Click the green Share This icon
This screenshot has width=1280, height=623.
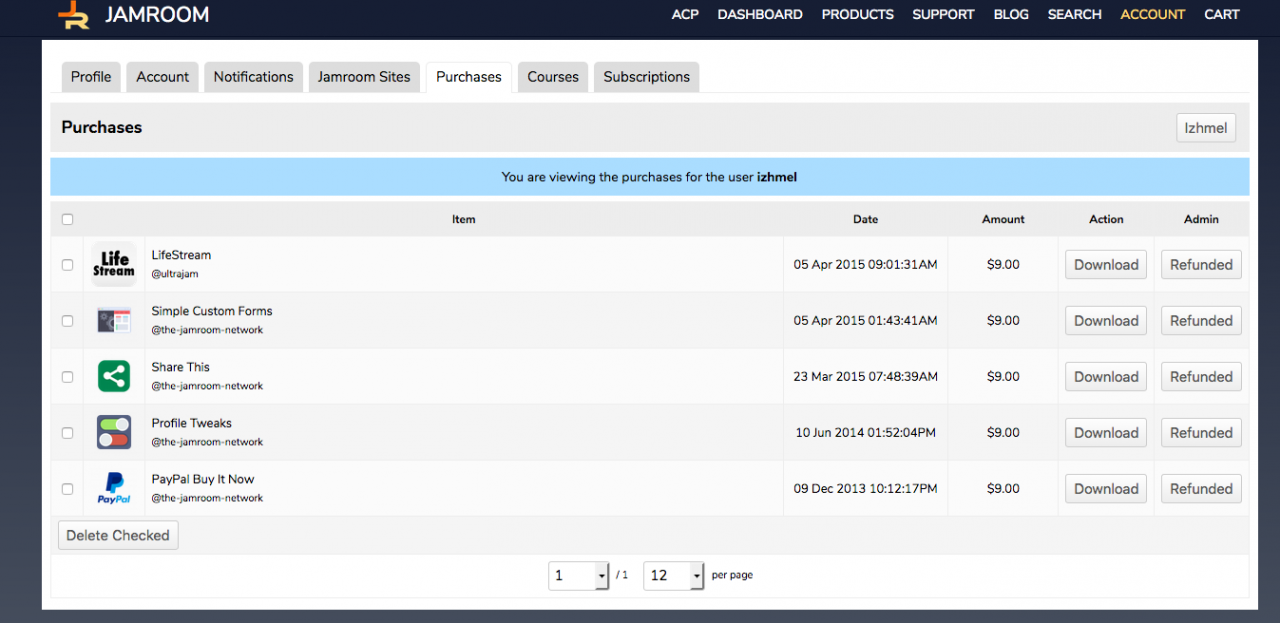(114, 377)
